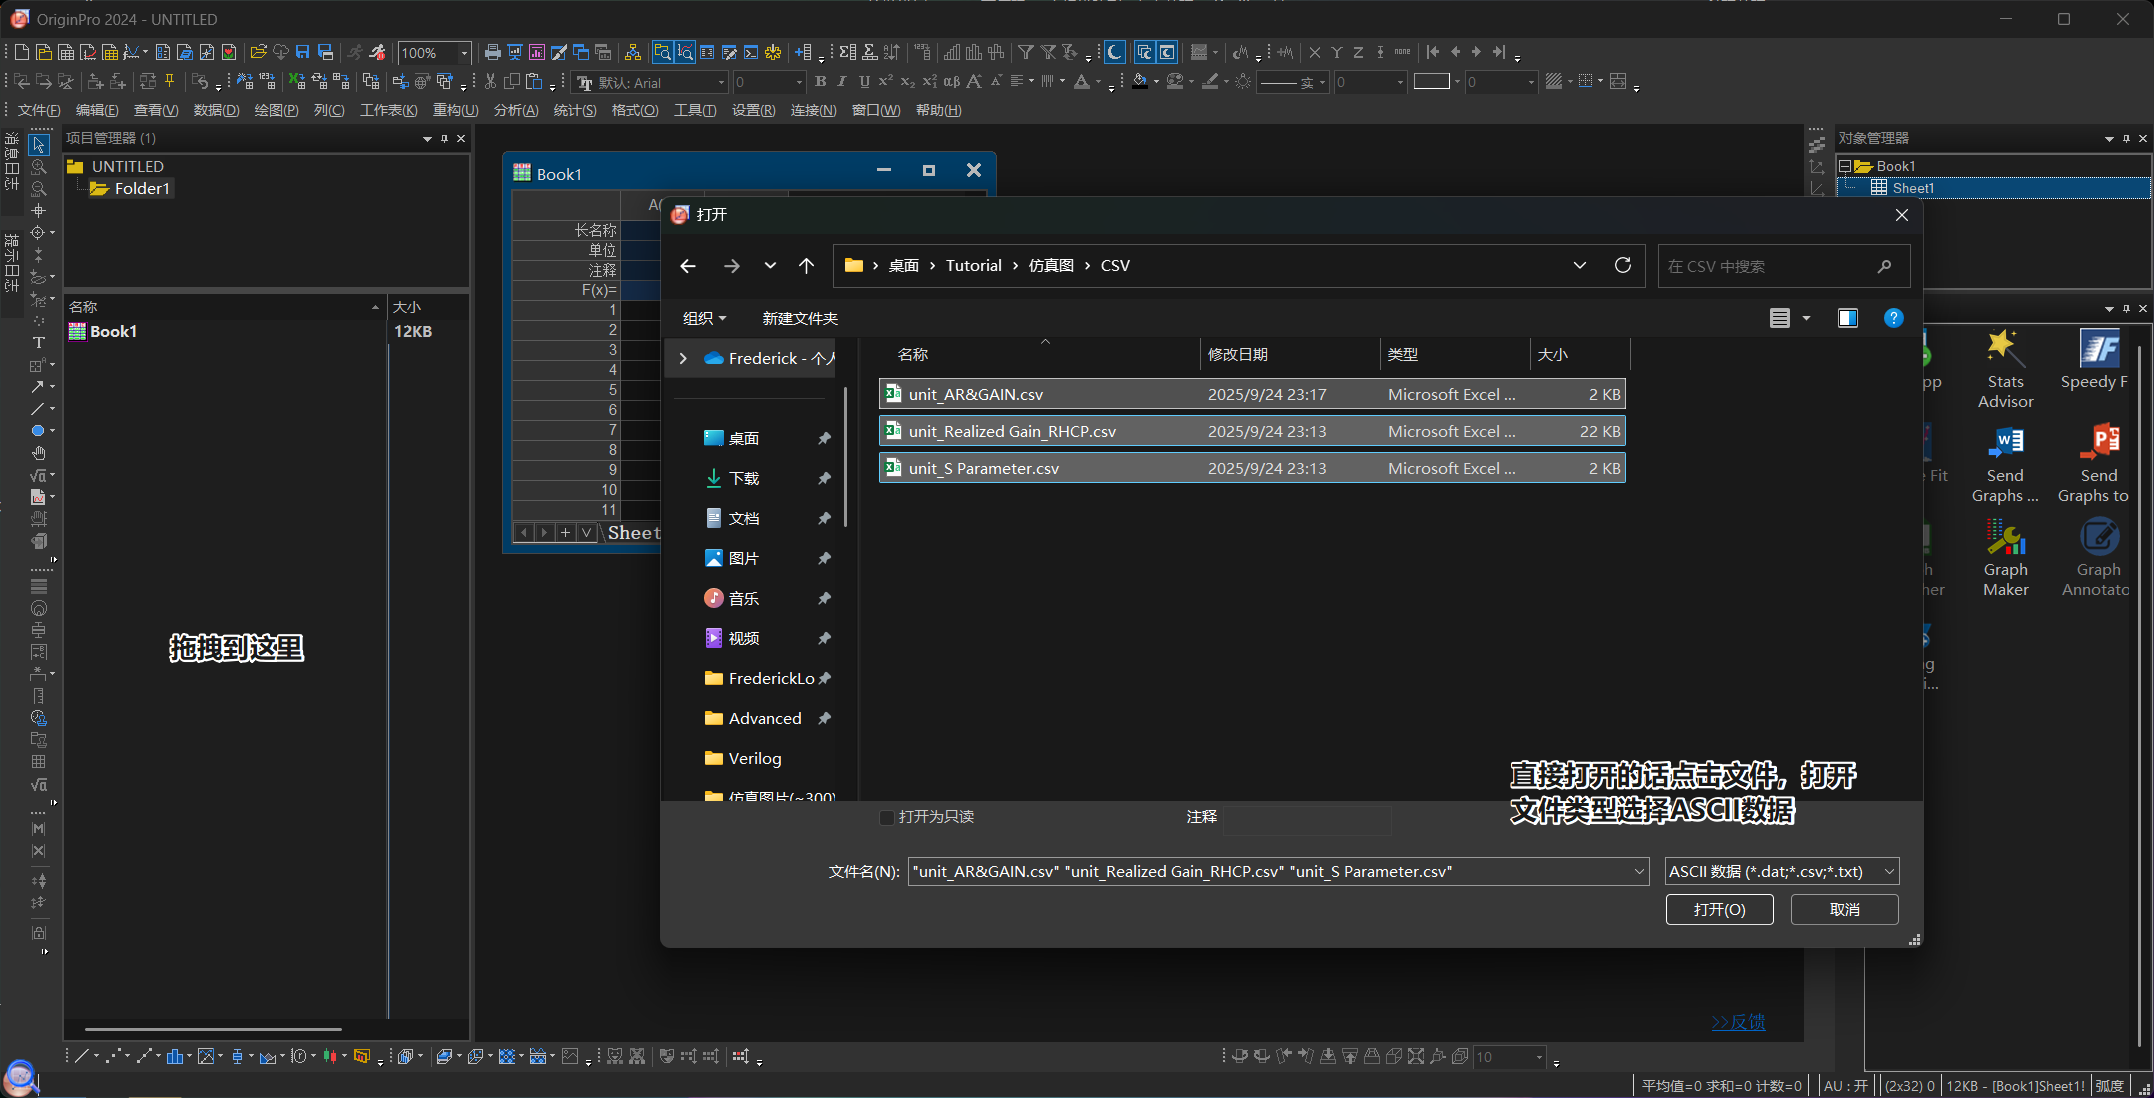
Task: Select the unit_Realized Gain_RHCP.csv file
Action: coord(1012,431)
